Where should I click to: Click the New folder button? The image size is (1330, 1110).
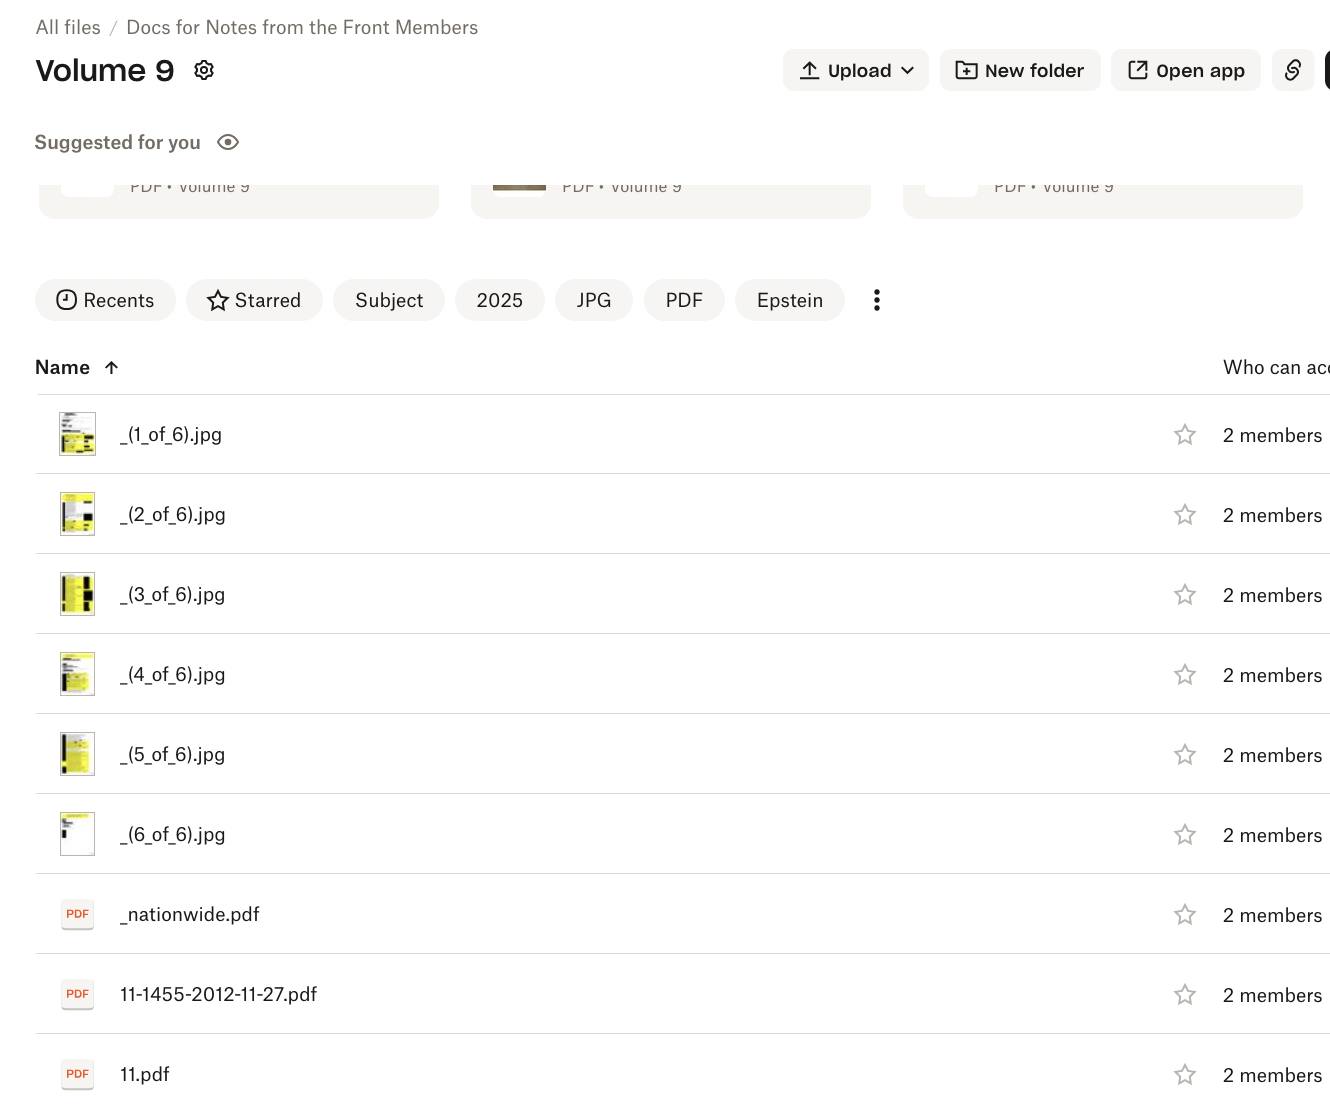(1019, 70)
